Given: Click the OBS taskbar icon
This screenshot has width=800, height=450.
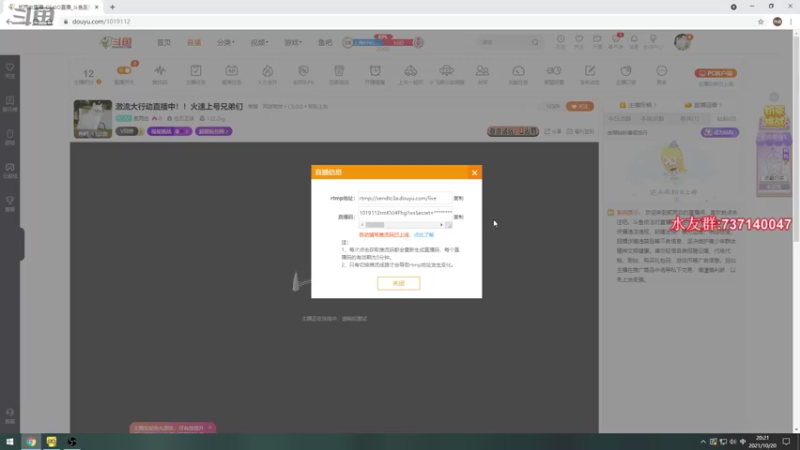Looking at the screenshot, I should tap(72, 441).
